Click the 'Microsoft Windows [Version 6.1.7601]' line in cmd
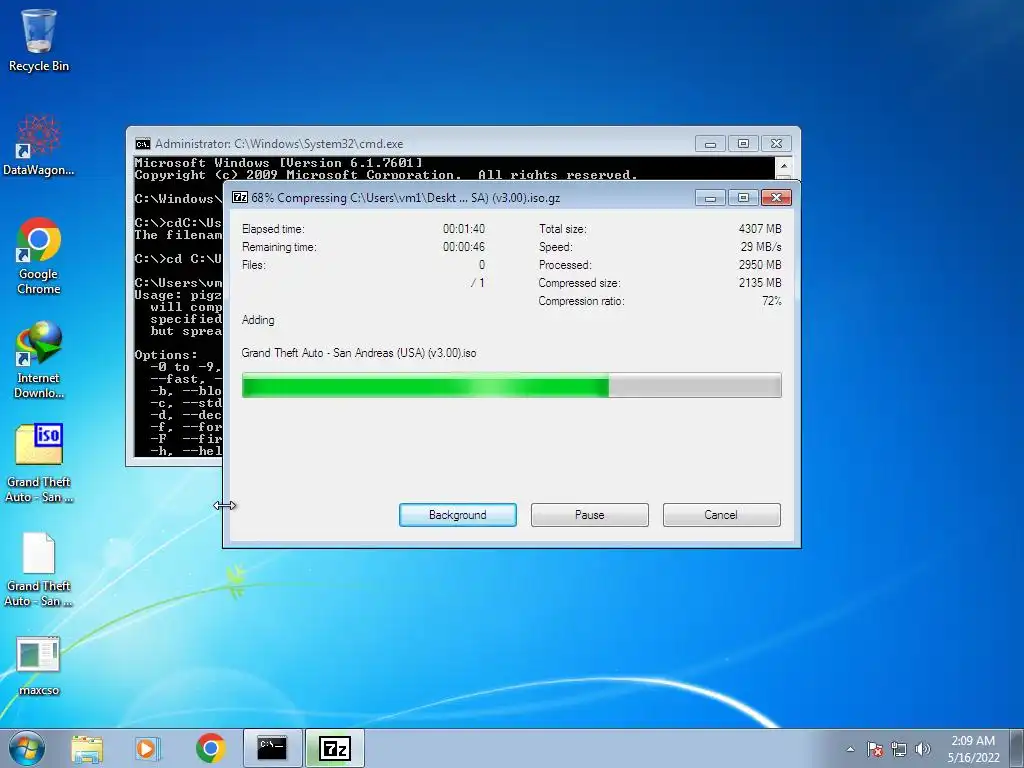Viewport: 1024px width, 768px height. [278, 163]
